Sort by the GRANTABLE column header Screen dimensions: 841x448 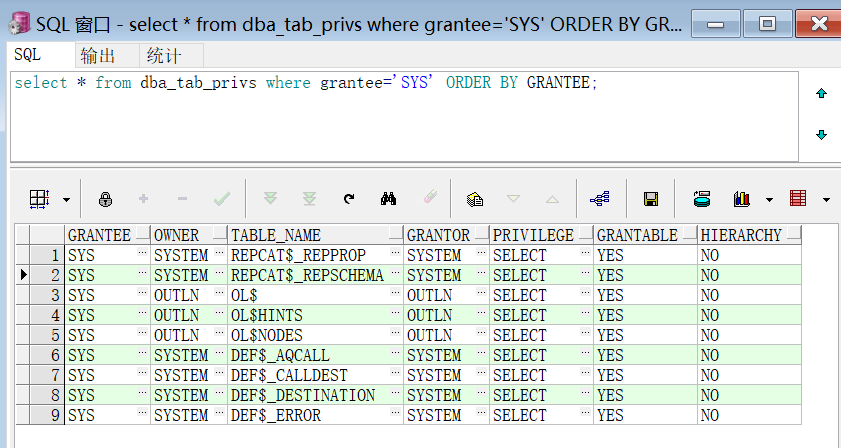coord(645,235)
